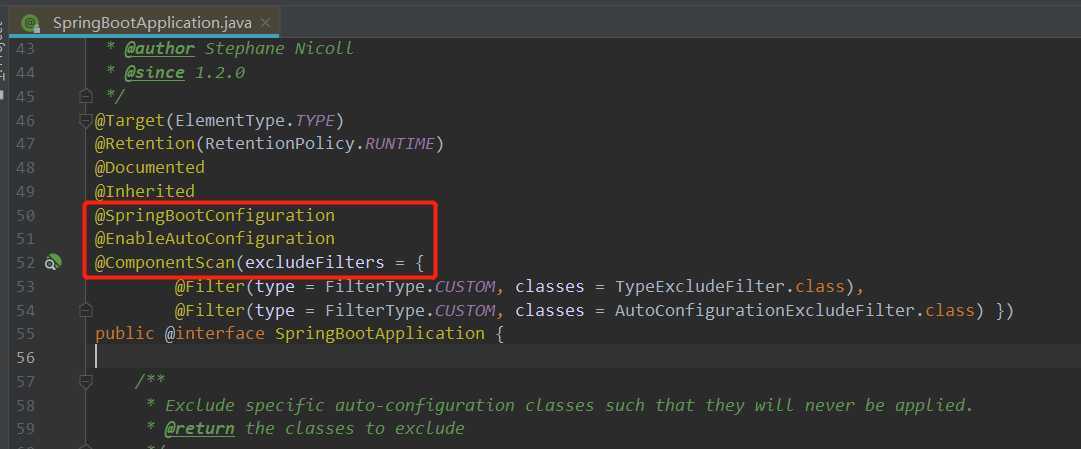Click RetentionPolicy in the Retention annotation

(279, 144)
